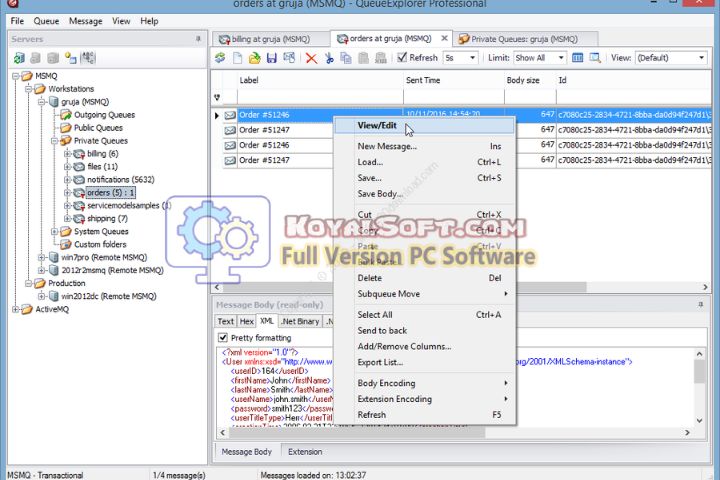Click the copy icon in message toolbar

click(x=346, y=58)
